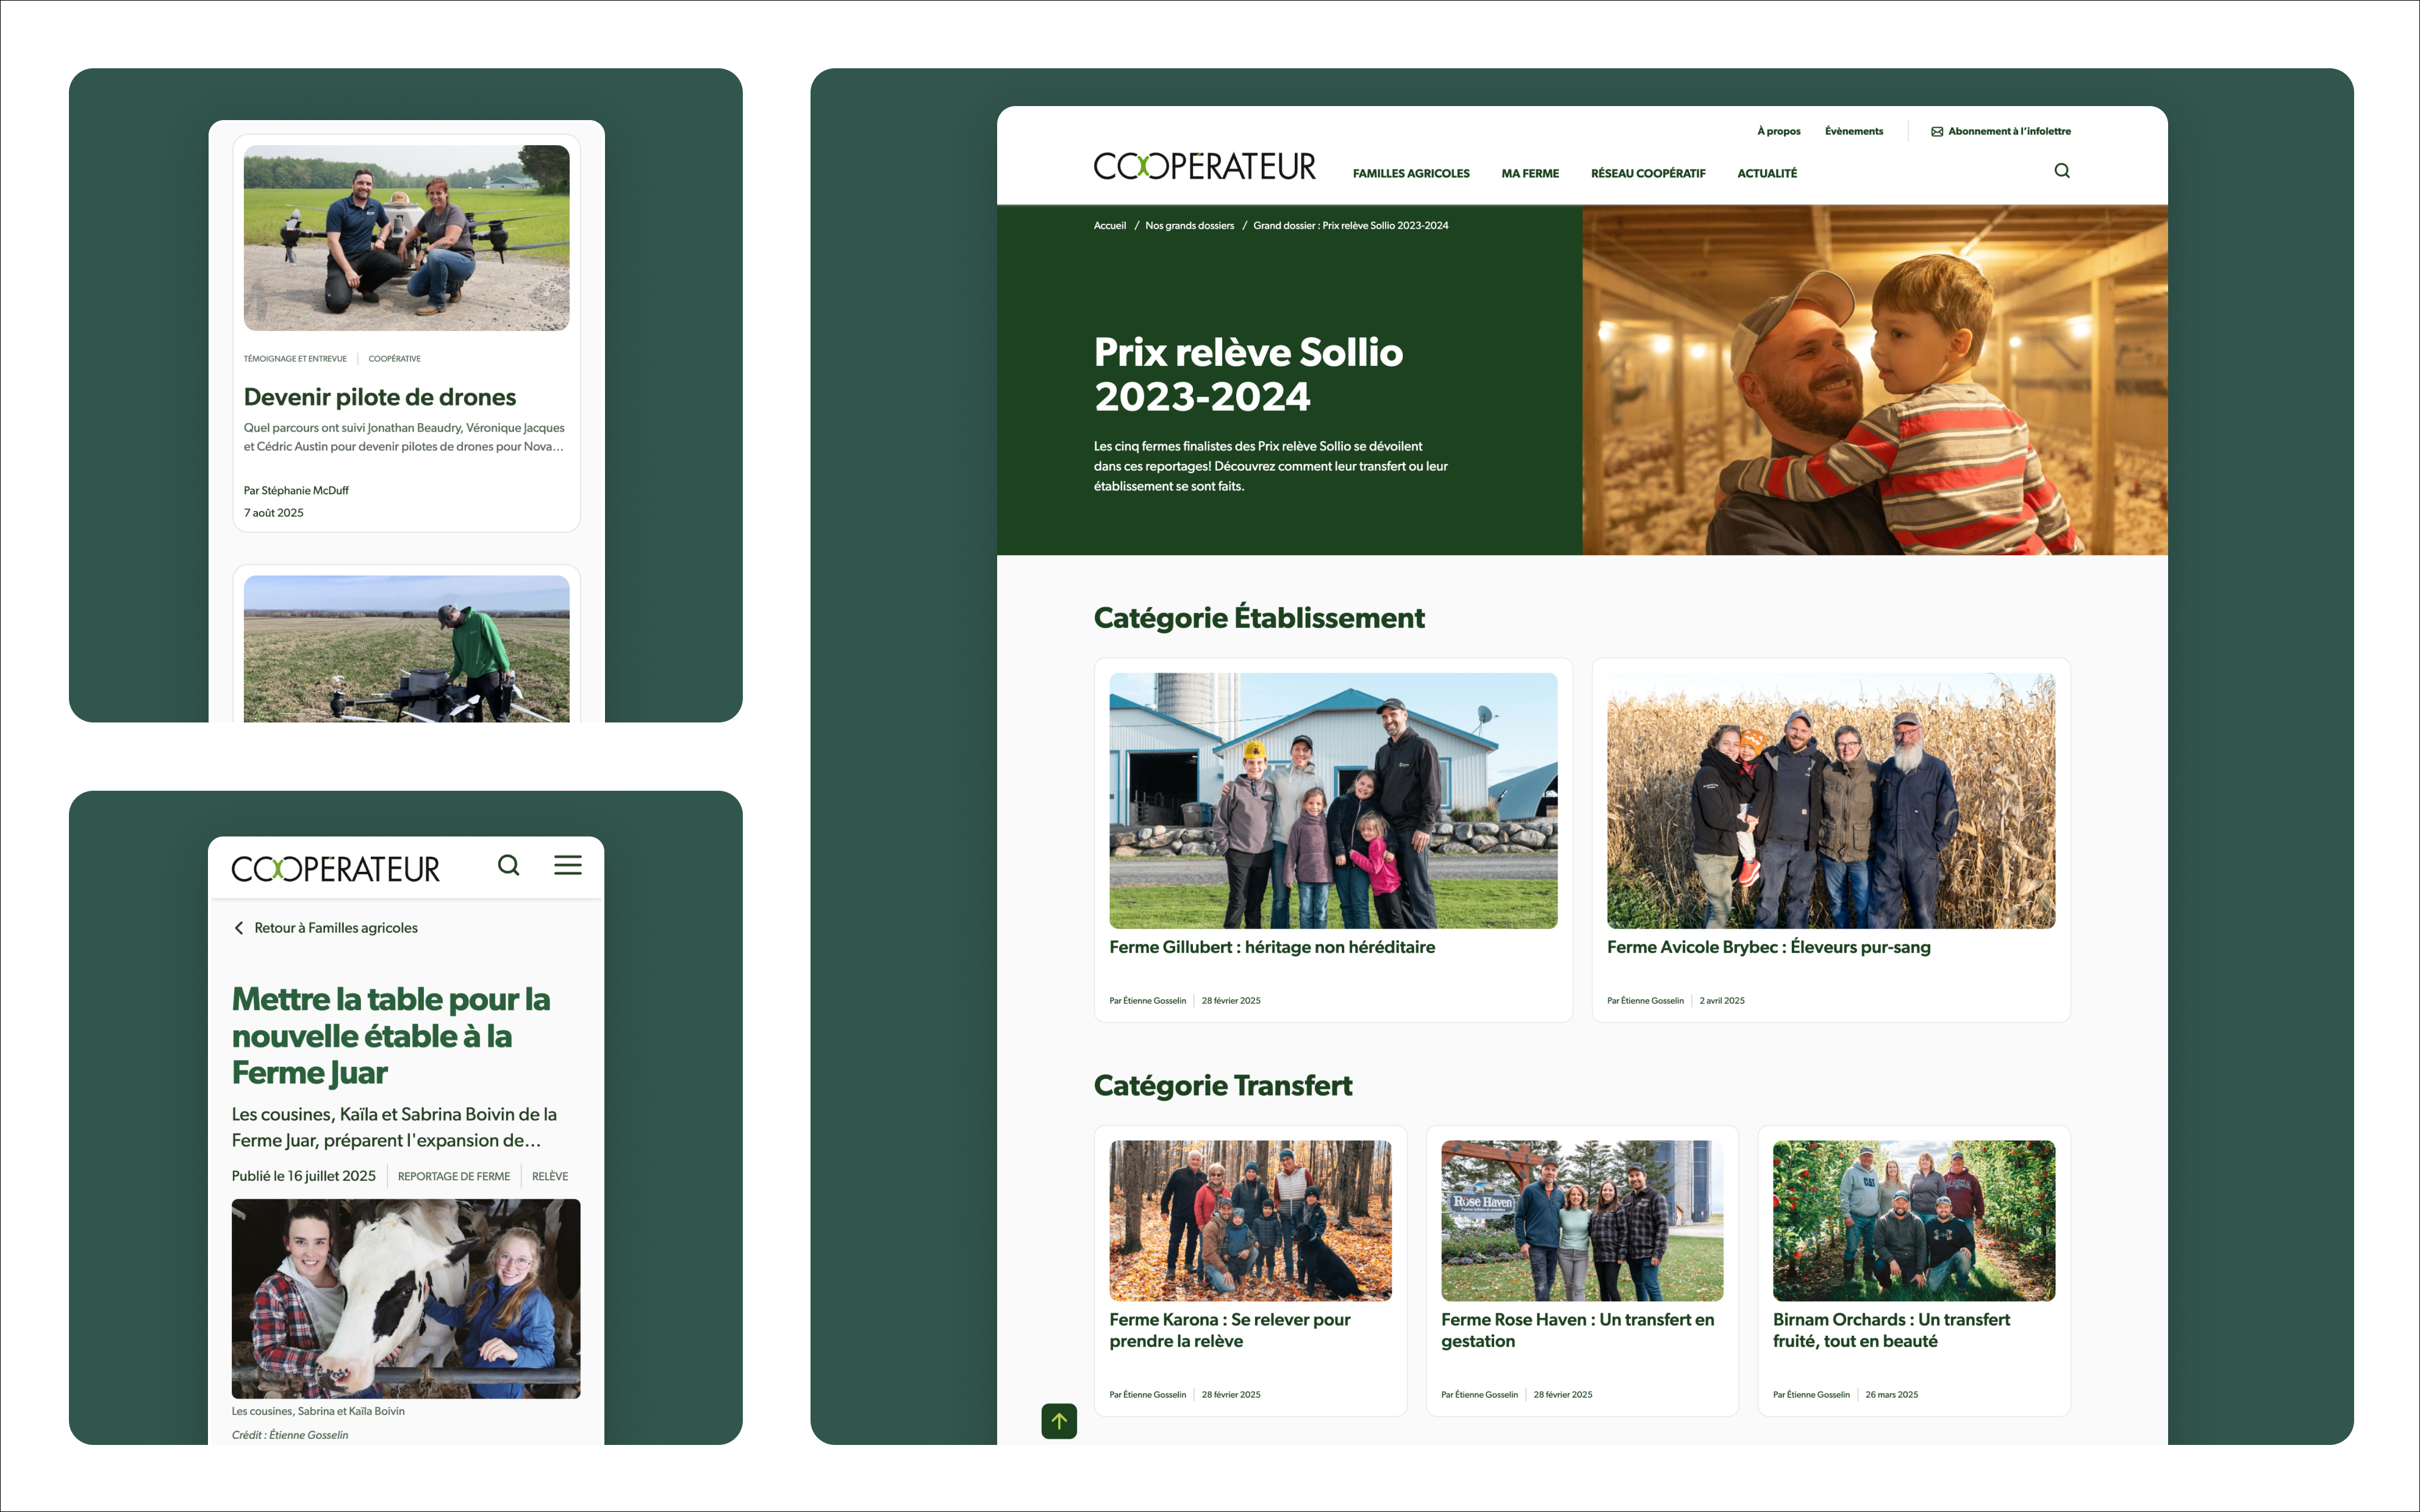This screenshot has width=2420, height=1512.
Task: Open the Ma ferme menu item
Action: coord(1529,174)
